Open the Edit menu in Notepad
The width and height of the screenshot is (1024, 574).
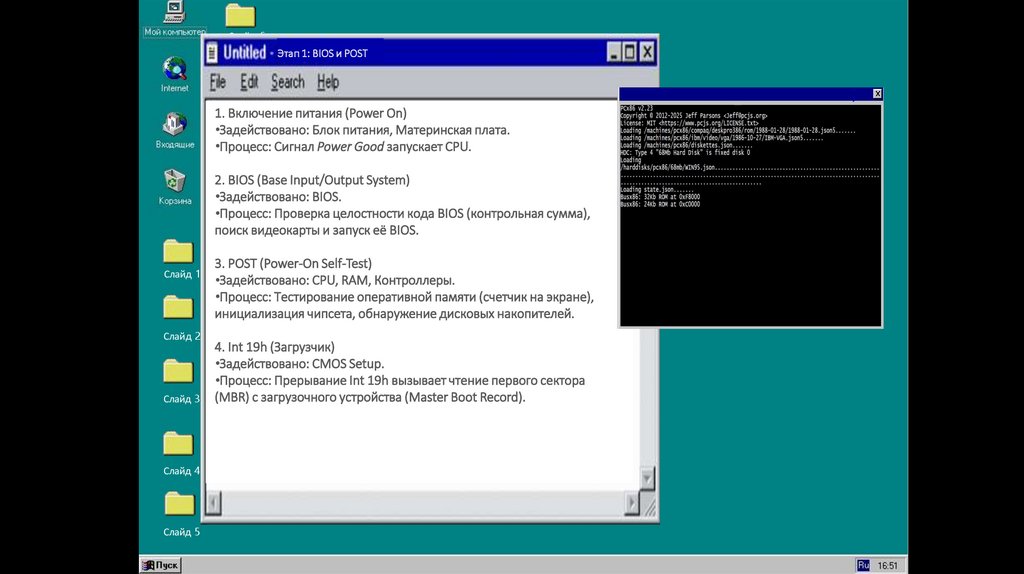pos(249,82)
